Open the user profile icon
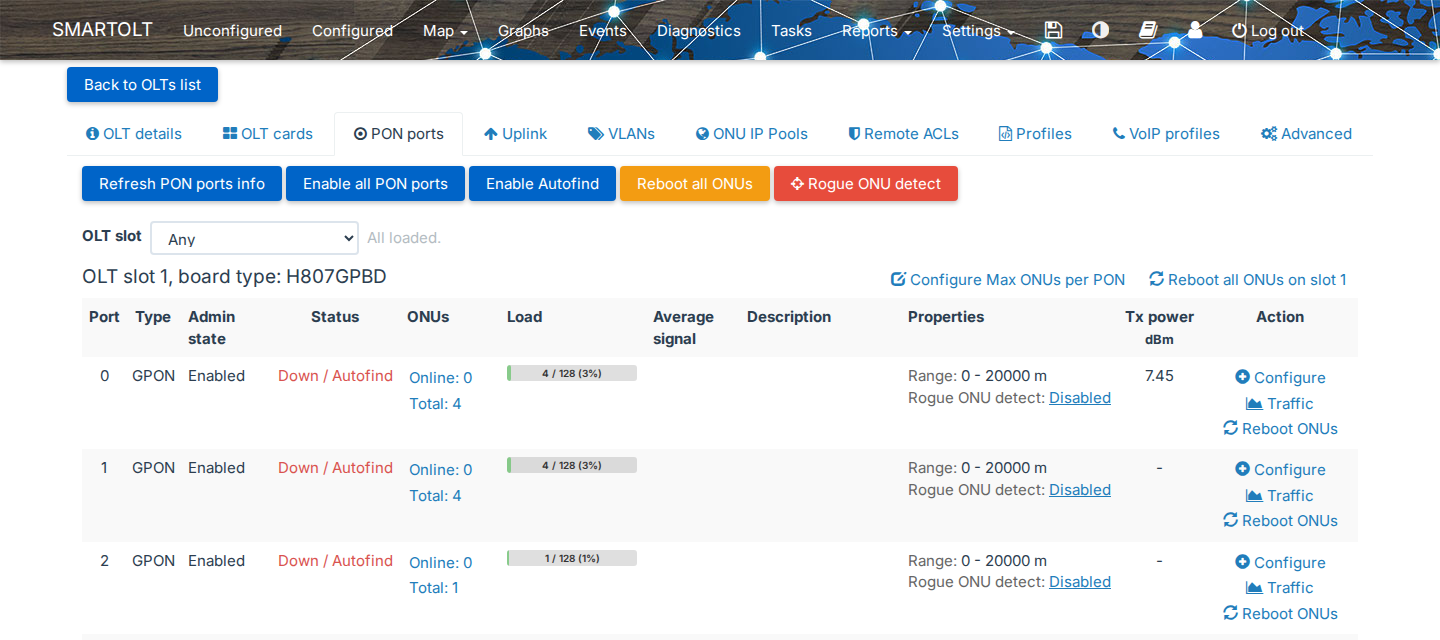Screen dimensions: 1440x640 [1195, 30]
